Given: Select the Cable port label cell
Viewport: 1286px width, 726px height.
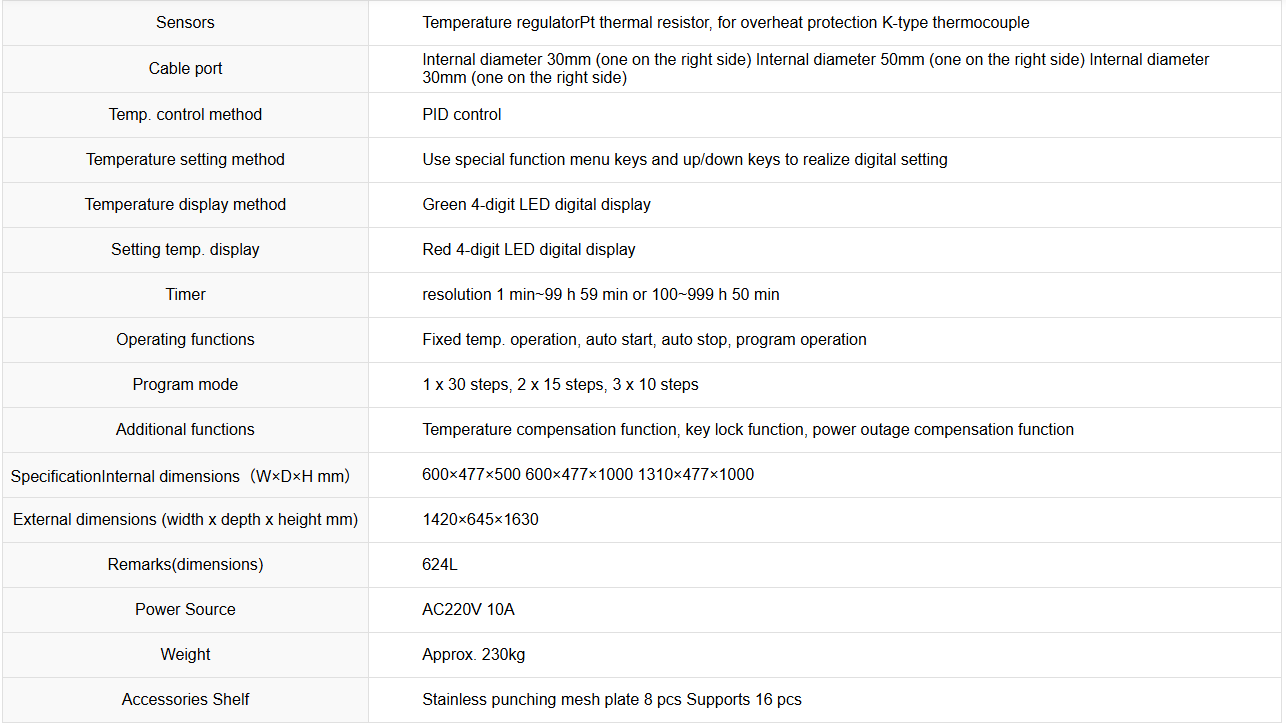Looking at the screenshot, I should tap(185, 68).
